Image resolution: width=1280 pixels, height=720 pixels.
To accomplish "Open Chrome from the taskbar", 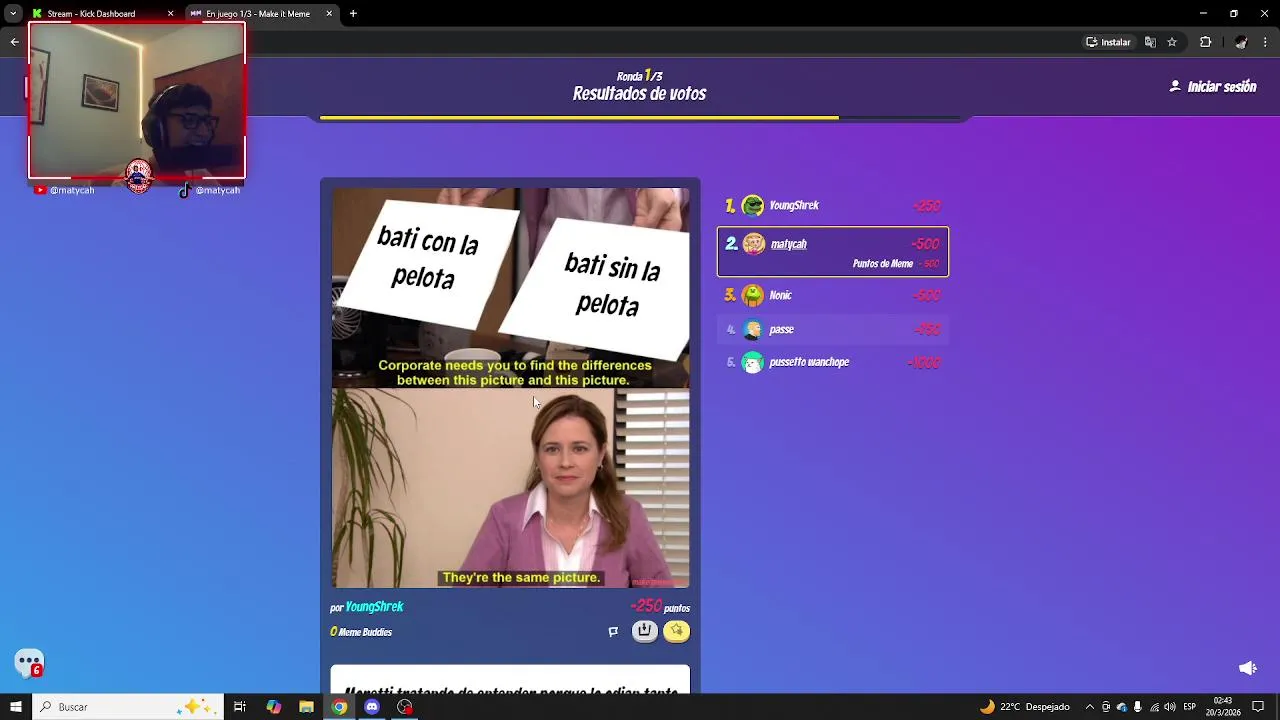I will click(339, 707).
